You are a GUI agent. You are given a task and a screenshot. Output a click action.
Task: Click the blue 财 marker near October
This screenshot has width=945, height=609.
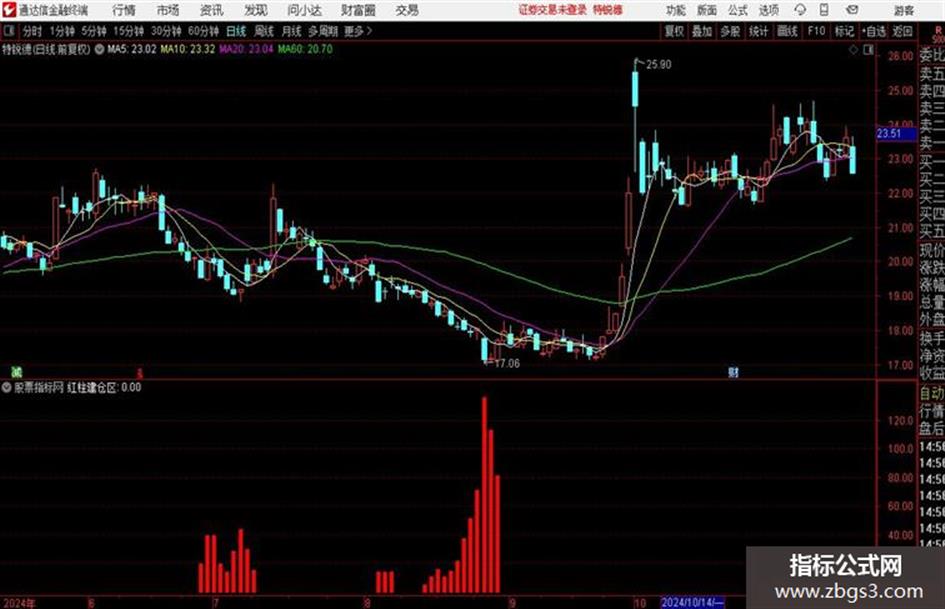click(733, 372)
